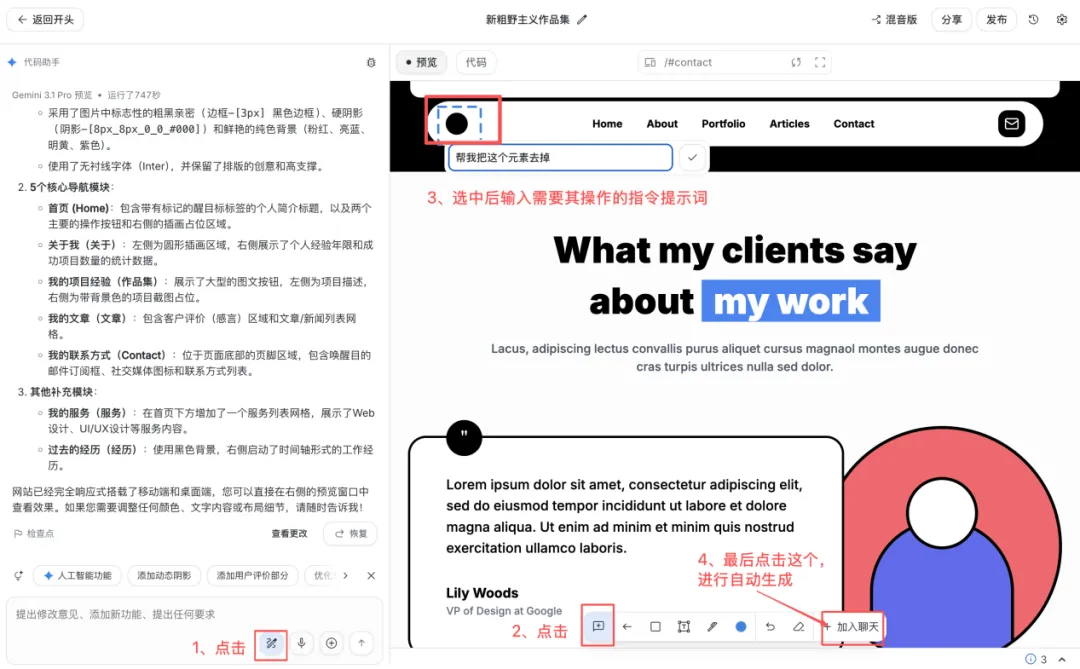This screenshot has height=669, width=1080.
Task: Open settings gear icon at top right
Action: pyautogui.click(x=1061, y=20)
